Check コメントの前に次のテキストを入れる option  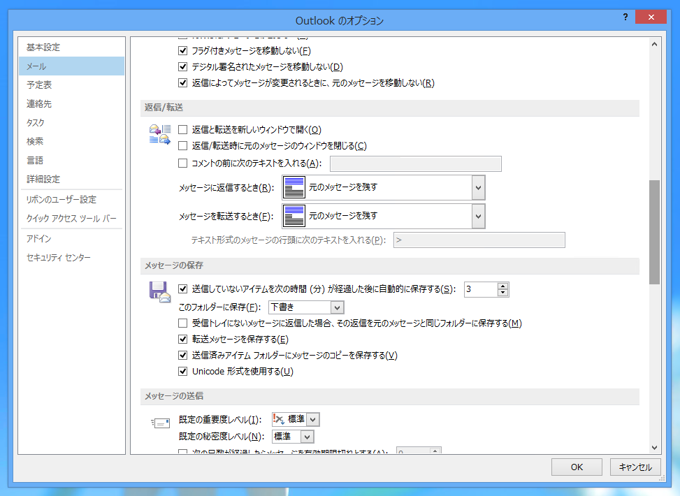pyautogui.click(x=183, y=163)
